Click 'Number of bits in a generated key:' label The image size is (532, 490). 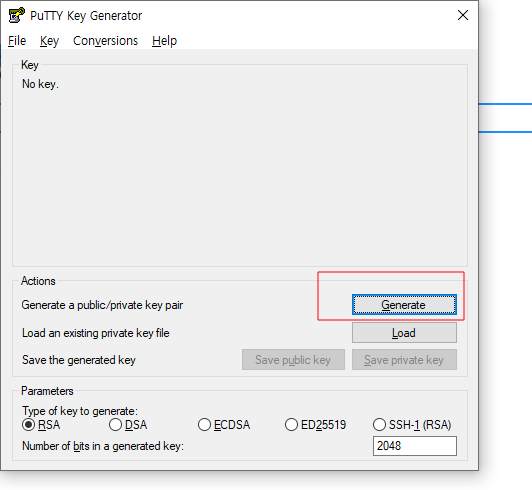point(103,446)
